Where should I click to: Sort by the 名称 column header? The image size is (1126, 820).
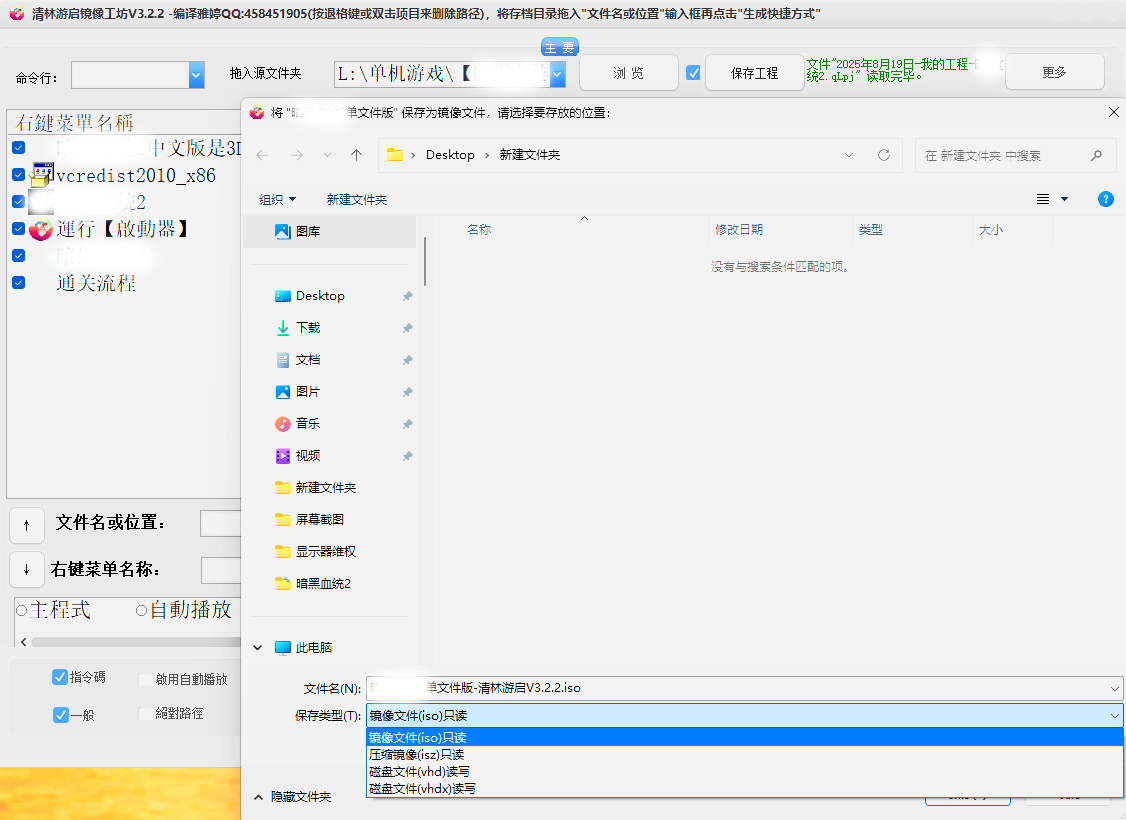tap(479, 230)
